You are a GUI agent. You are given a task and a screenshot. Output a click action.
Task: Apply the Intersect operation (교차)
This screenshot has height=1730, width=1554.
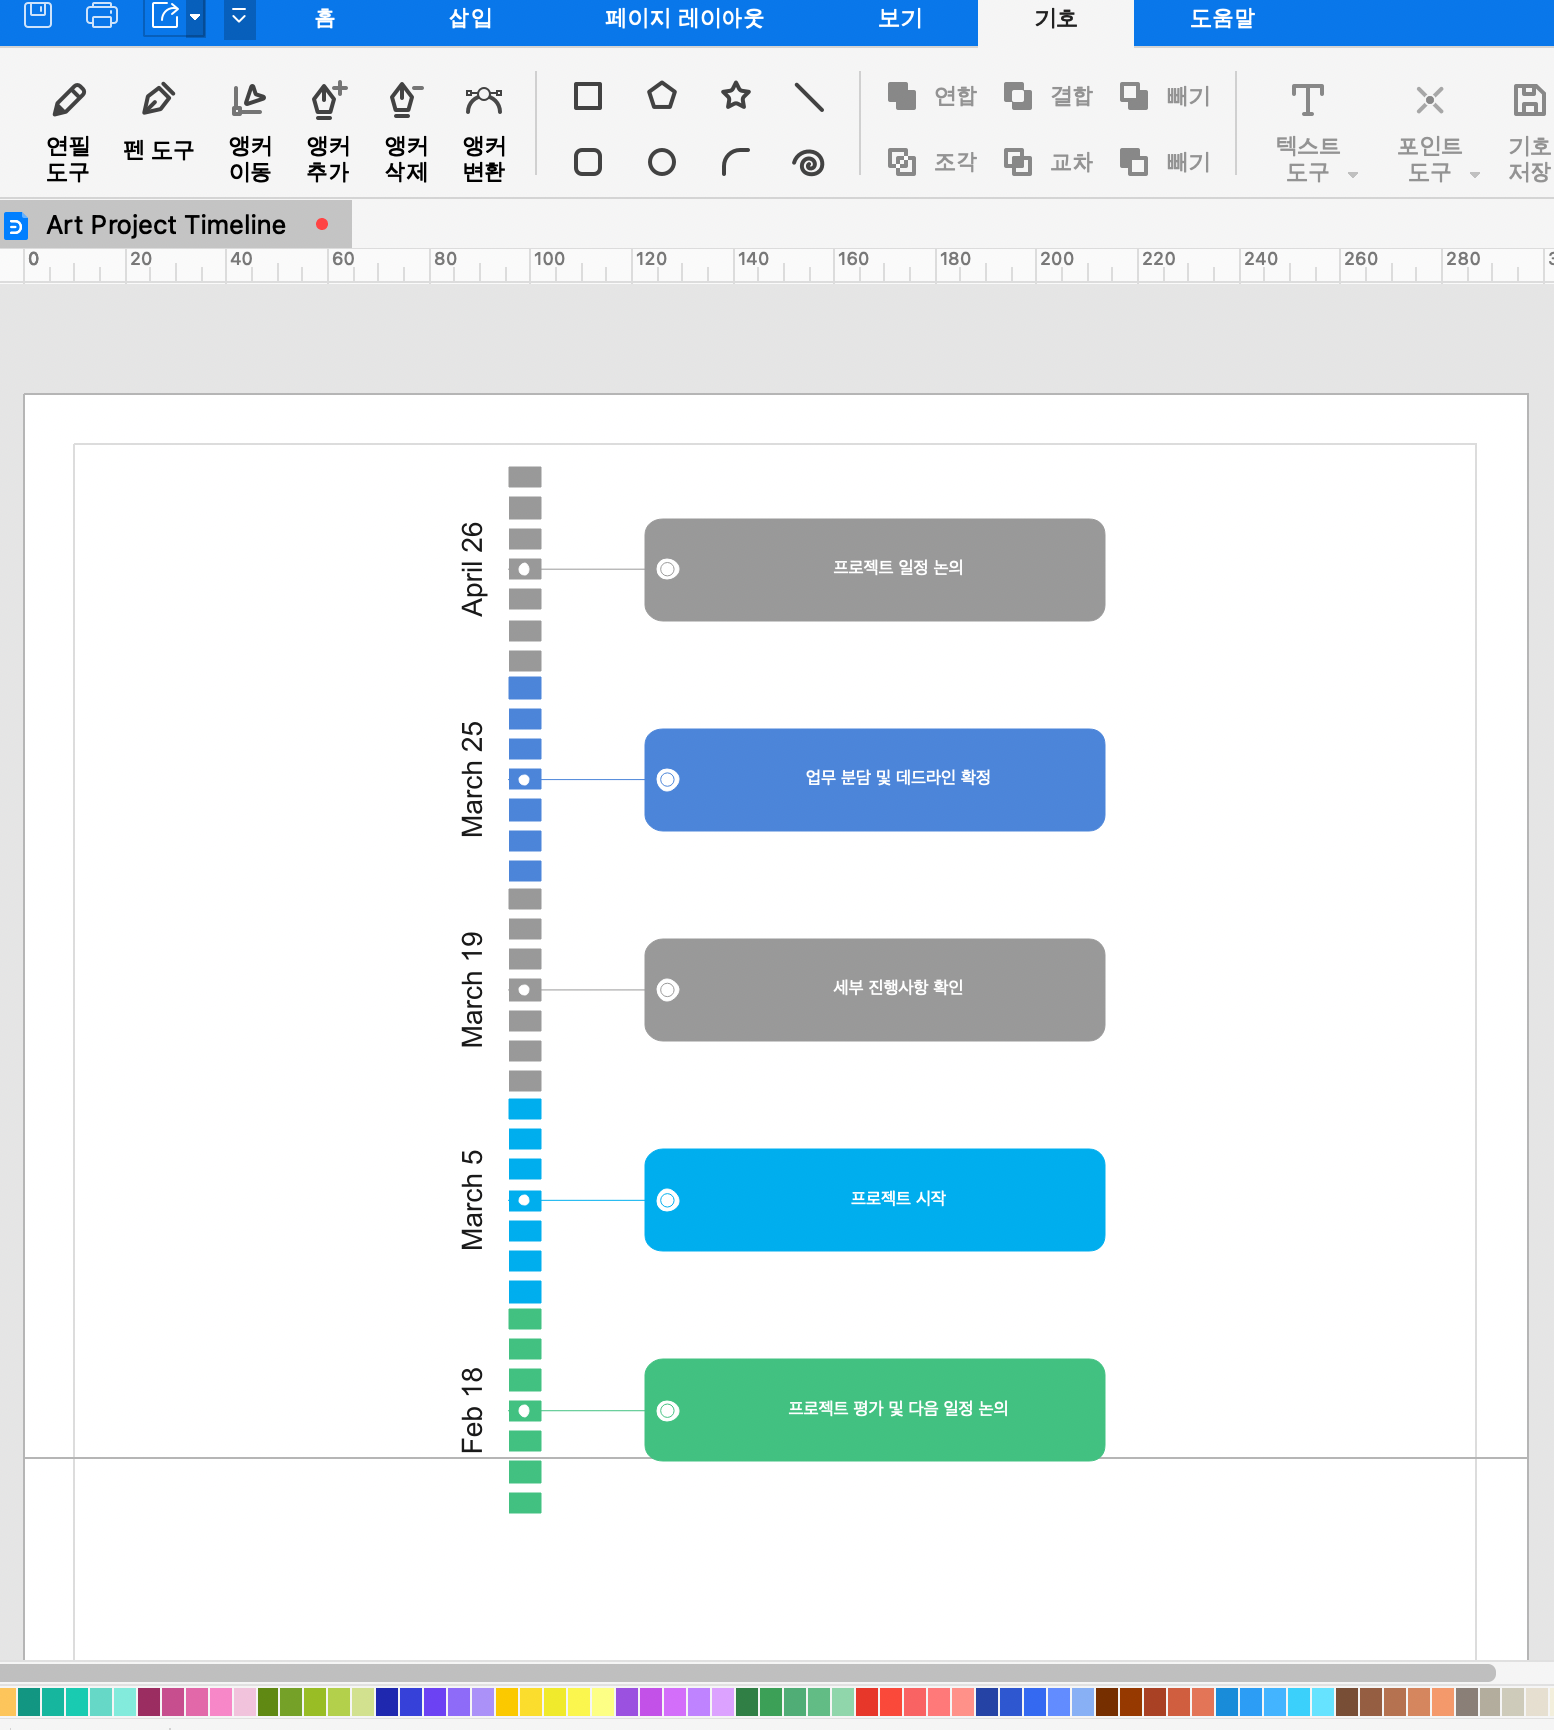click(x=1048, y=162)
